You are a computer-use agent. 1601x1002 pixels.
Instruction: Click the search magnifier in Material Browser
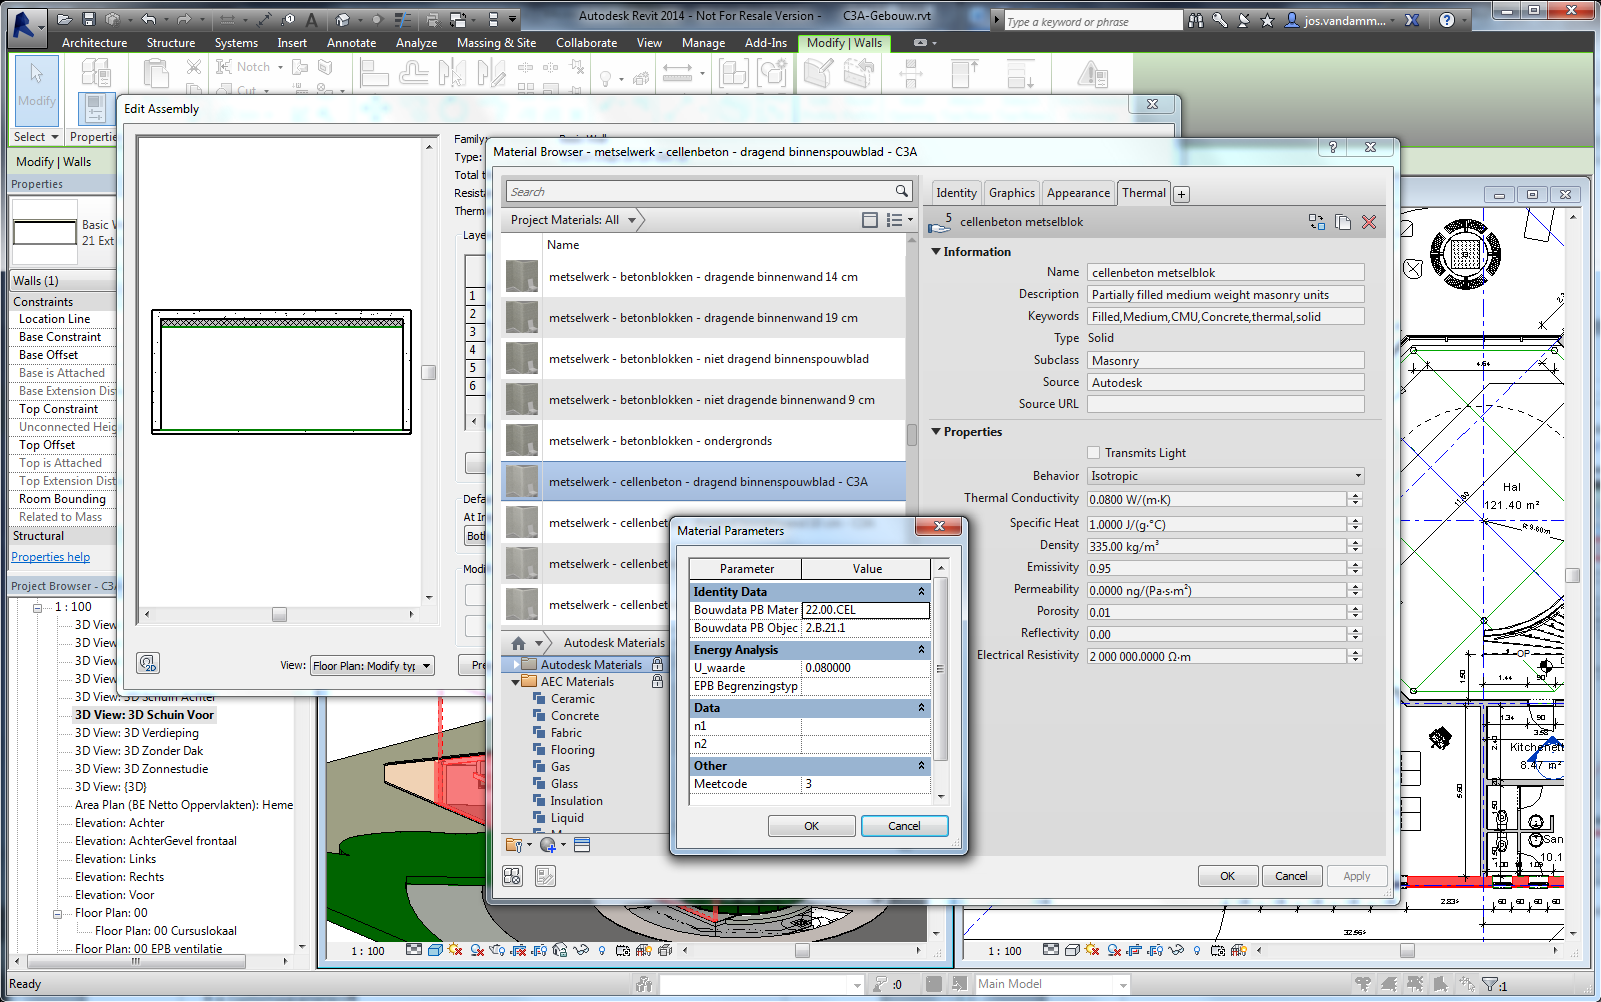pos(902,191)
